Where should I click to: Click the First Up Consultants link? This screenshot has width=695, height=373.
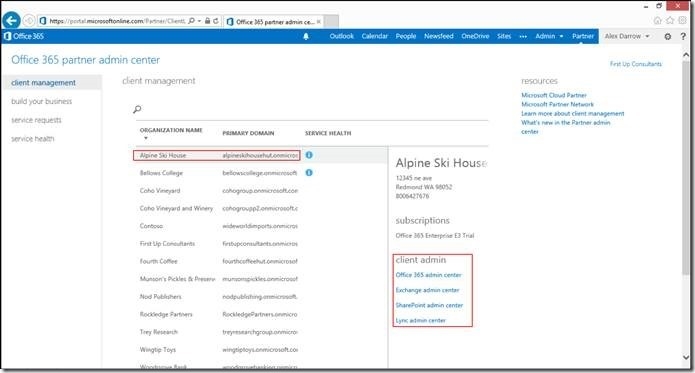click(x=636, y=64)
